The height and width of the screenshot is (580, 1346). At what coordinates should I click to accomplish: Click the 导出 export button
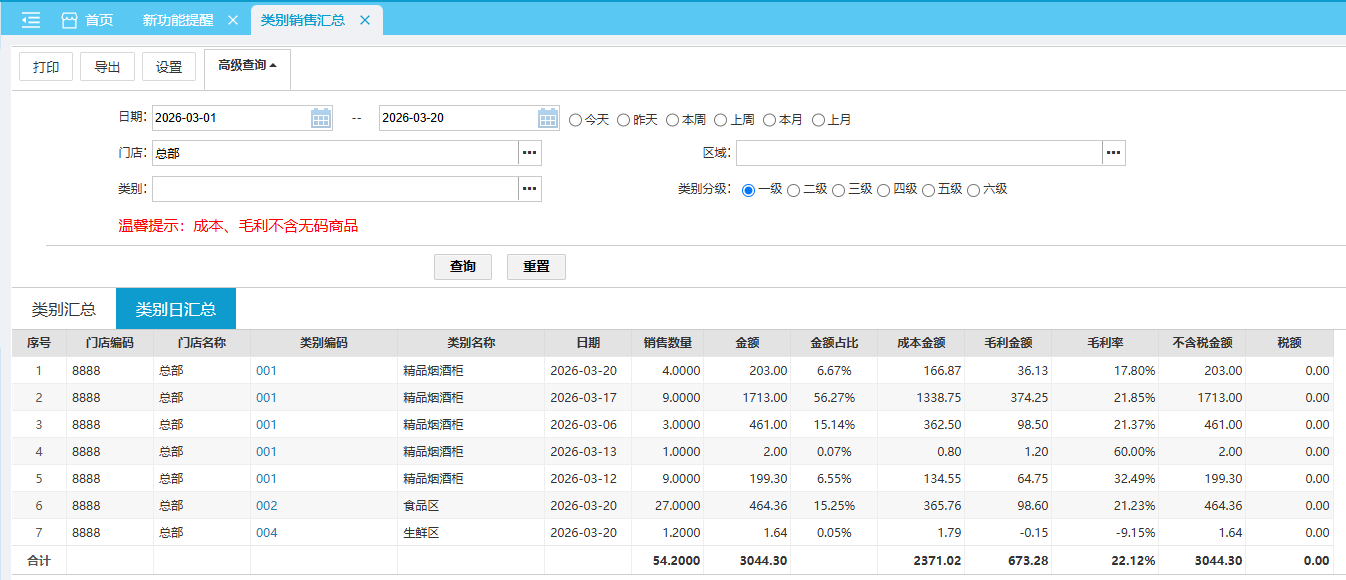tap(107, 67)
